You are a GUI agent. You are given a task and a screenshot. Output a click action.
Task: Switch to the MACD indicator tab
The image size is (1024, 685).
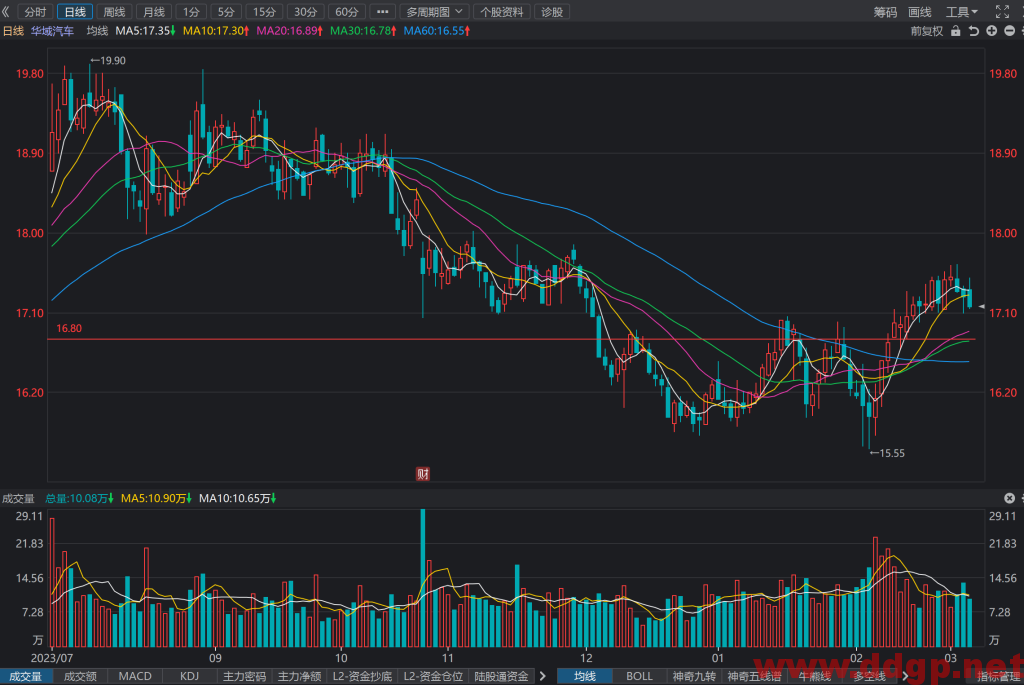(135, 677)
